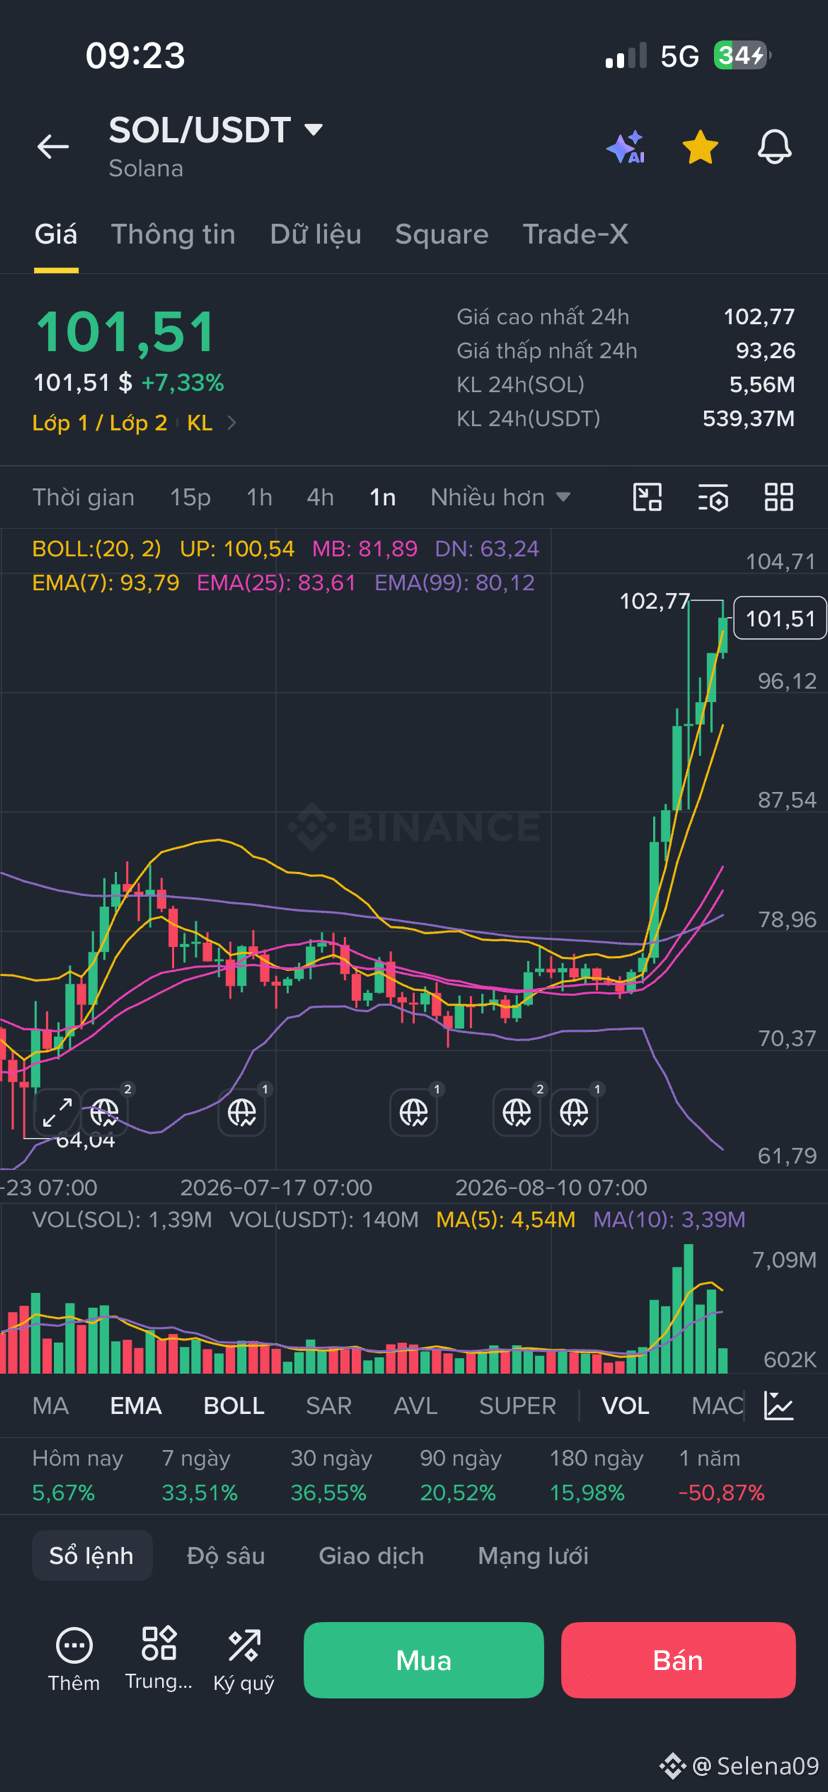Open the news globe marker next to fullscreen icon
The image size is (828, 1792).
click(104, 1112)
